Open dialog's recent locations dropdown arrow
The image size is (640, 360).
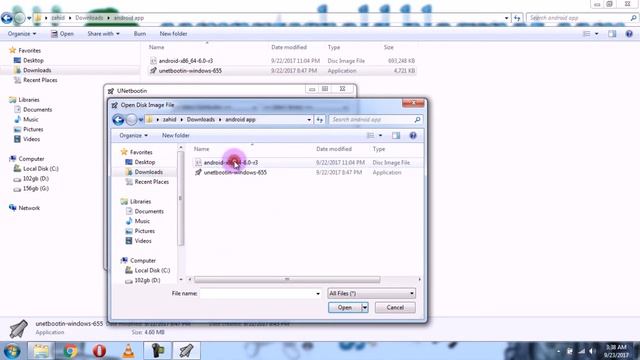(x=141, y=120)
